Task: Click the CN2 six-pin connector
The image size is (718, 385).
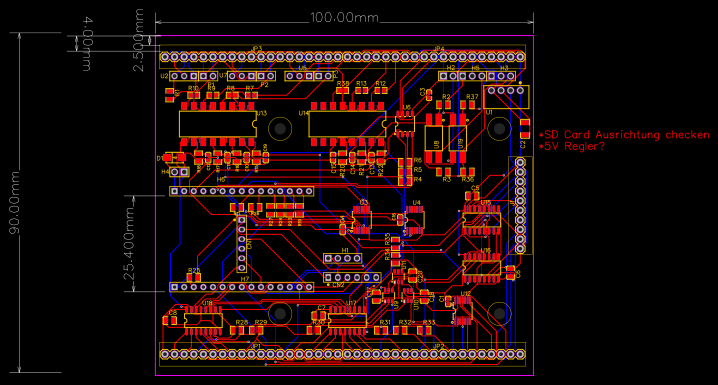Action: tap(352, 277)
